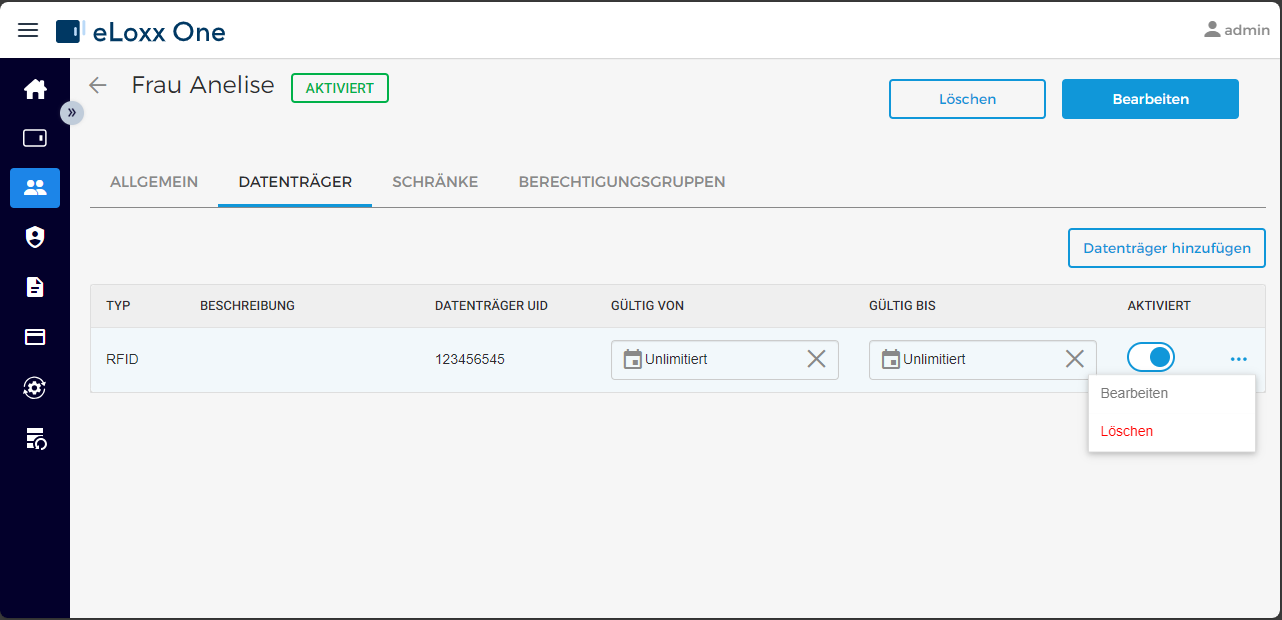Click the Bearbeiten button at top

click(x=1150, y=99)
